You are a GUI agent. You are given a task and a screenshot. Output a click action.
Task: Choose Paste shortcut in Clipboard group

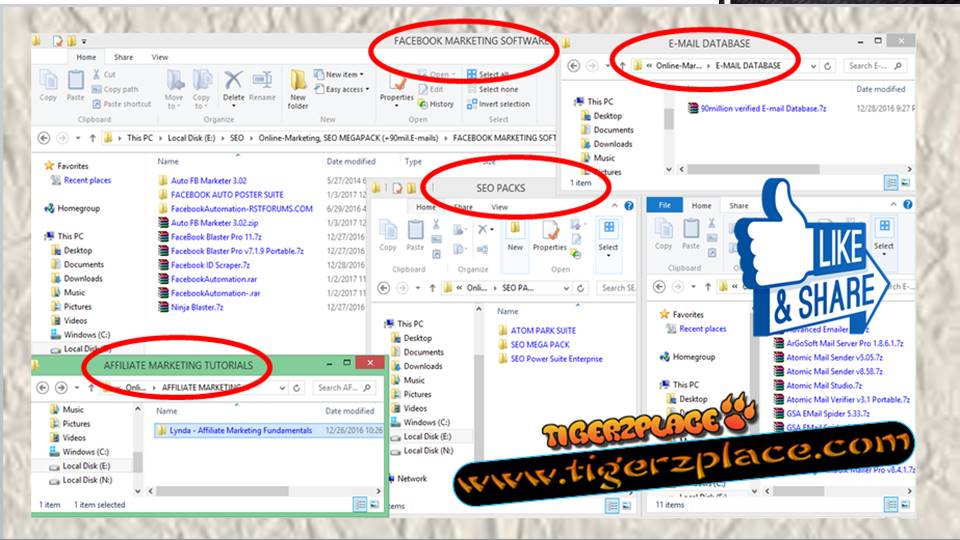pyautogui.click(x=122, y=104)
